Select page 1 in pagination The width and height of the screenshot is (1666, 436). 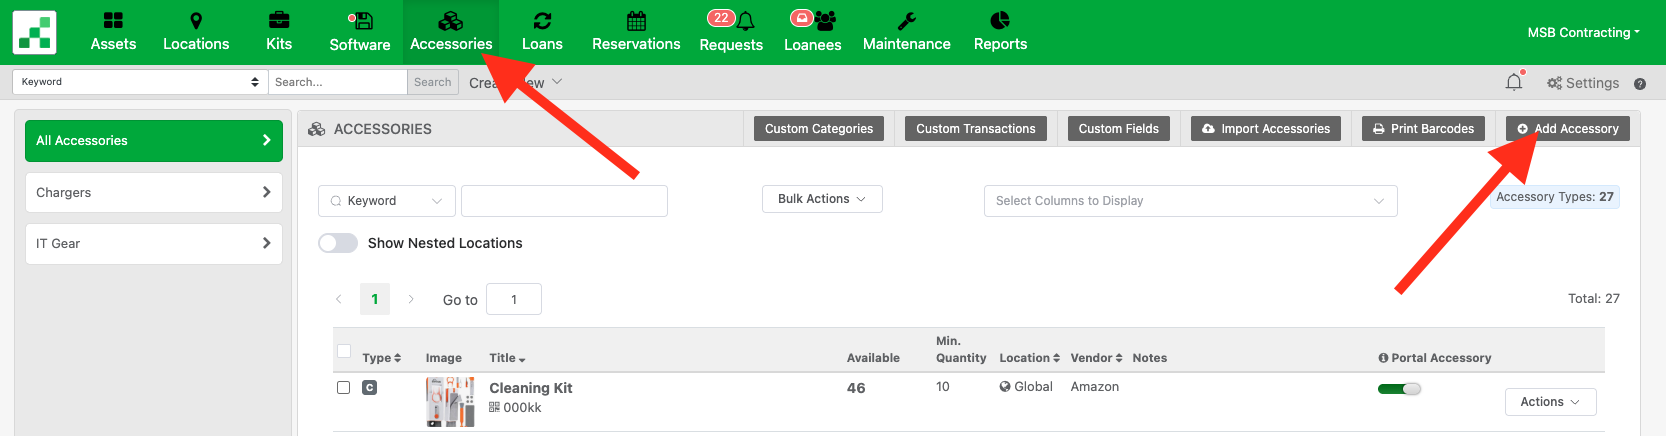(375, 299)
